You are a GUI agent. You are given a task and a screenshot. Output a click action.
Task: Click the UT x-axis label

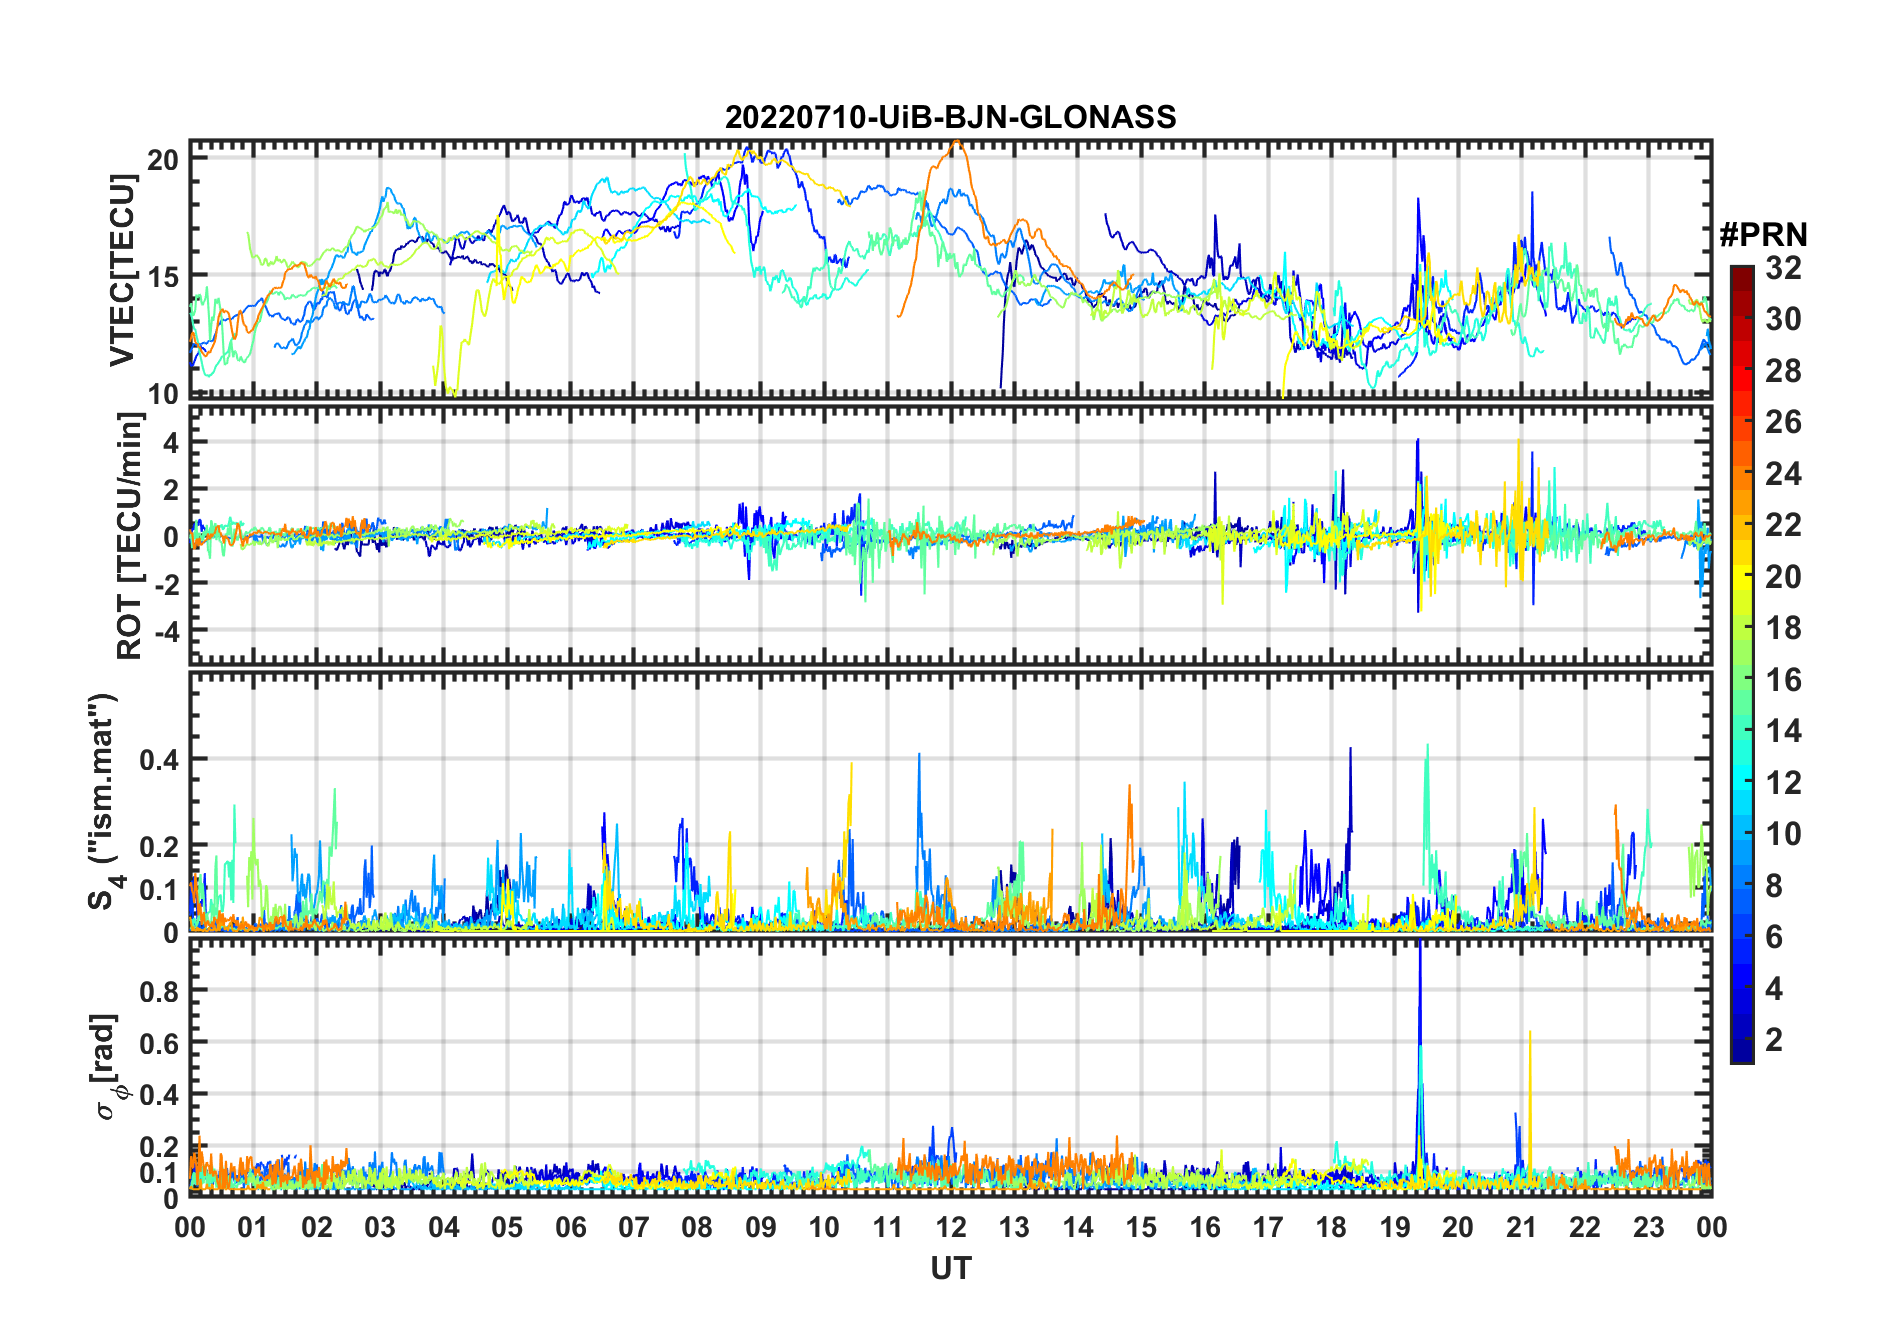coord(950,1268)
